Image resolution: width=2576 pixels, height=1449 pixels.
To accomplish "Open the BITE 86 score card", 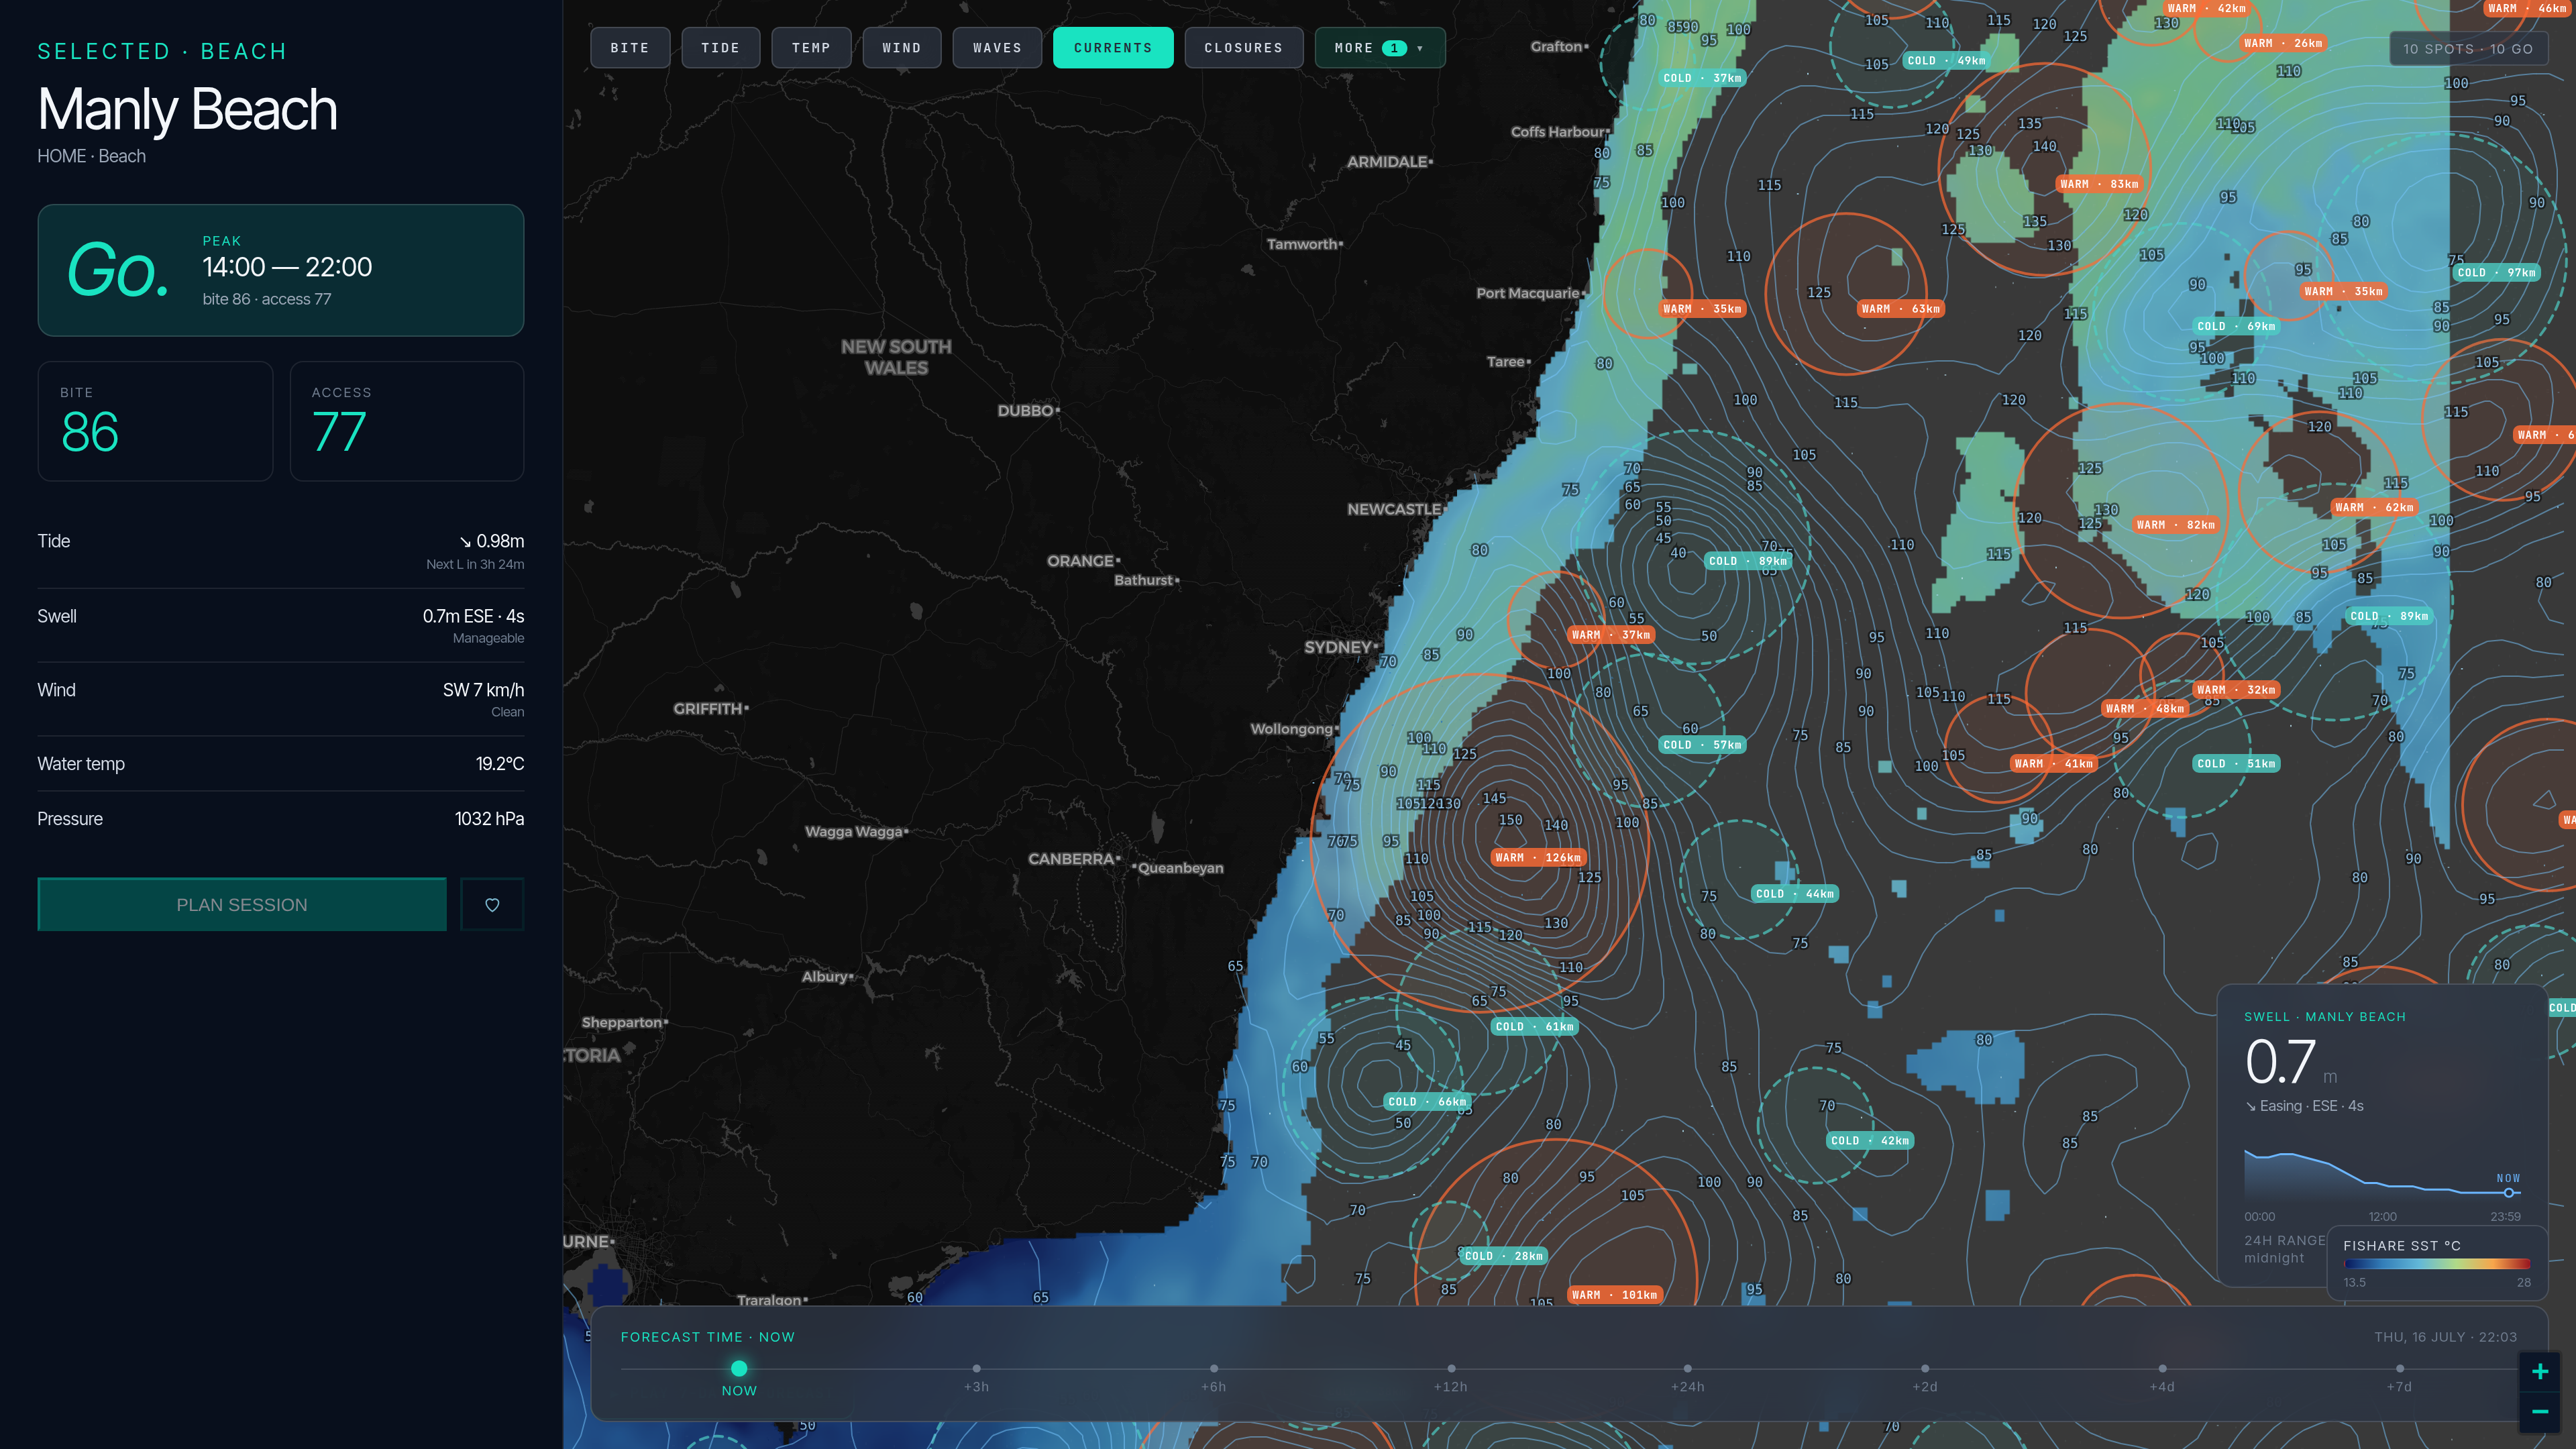I will [155, 421].
